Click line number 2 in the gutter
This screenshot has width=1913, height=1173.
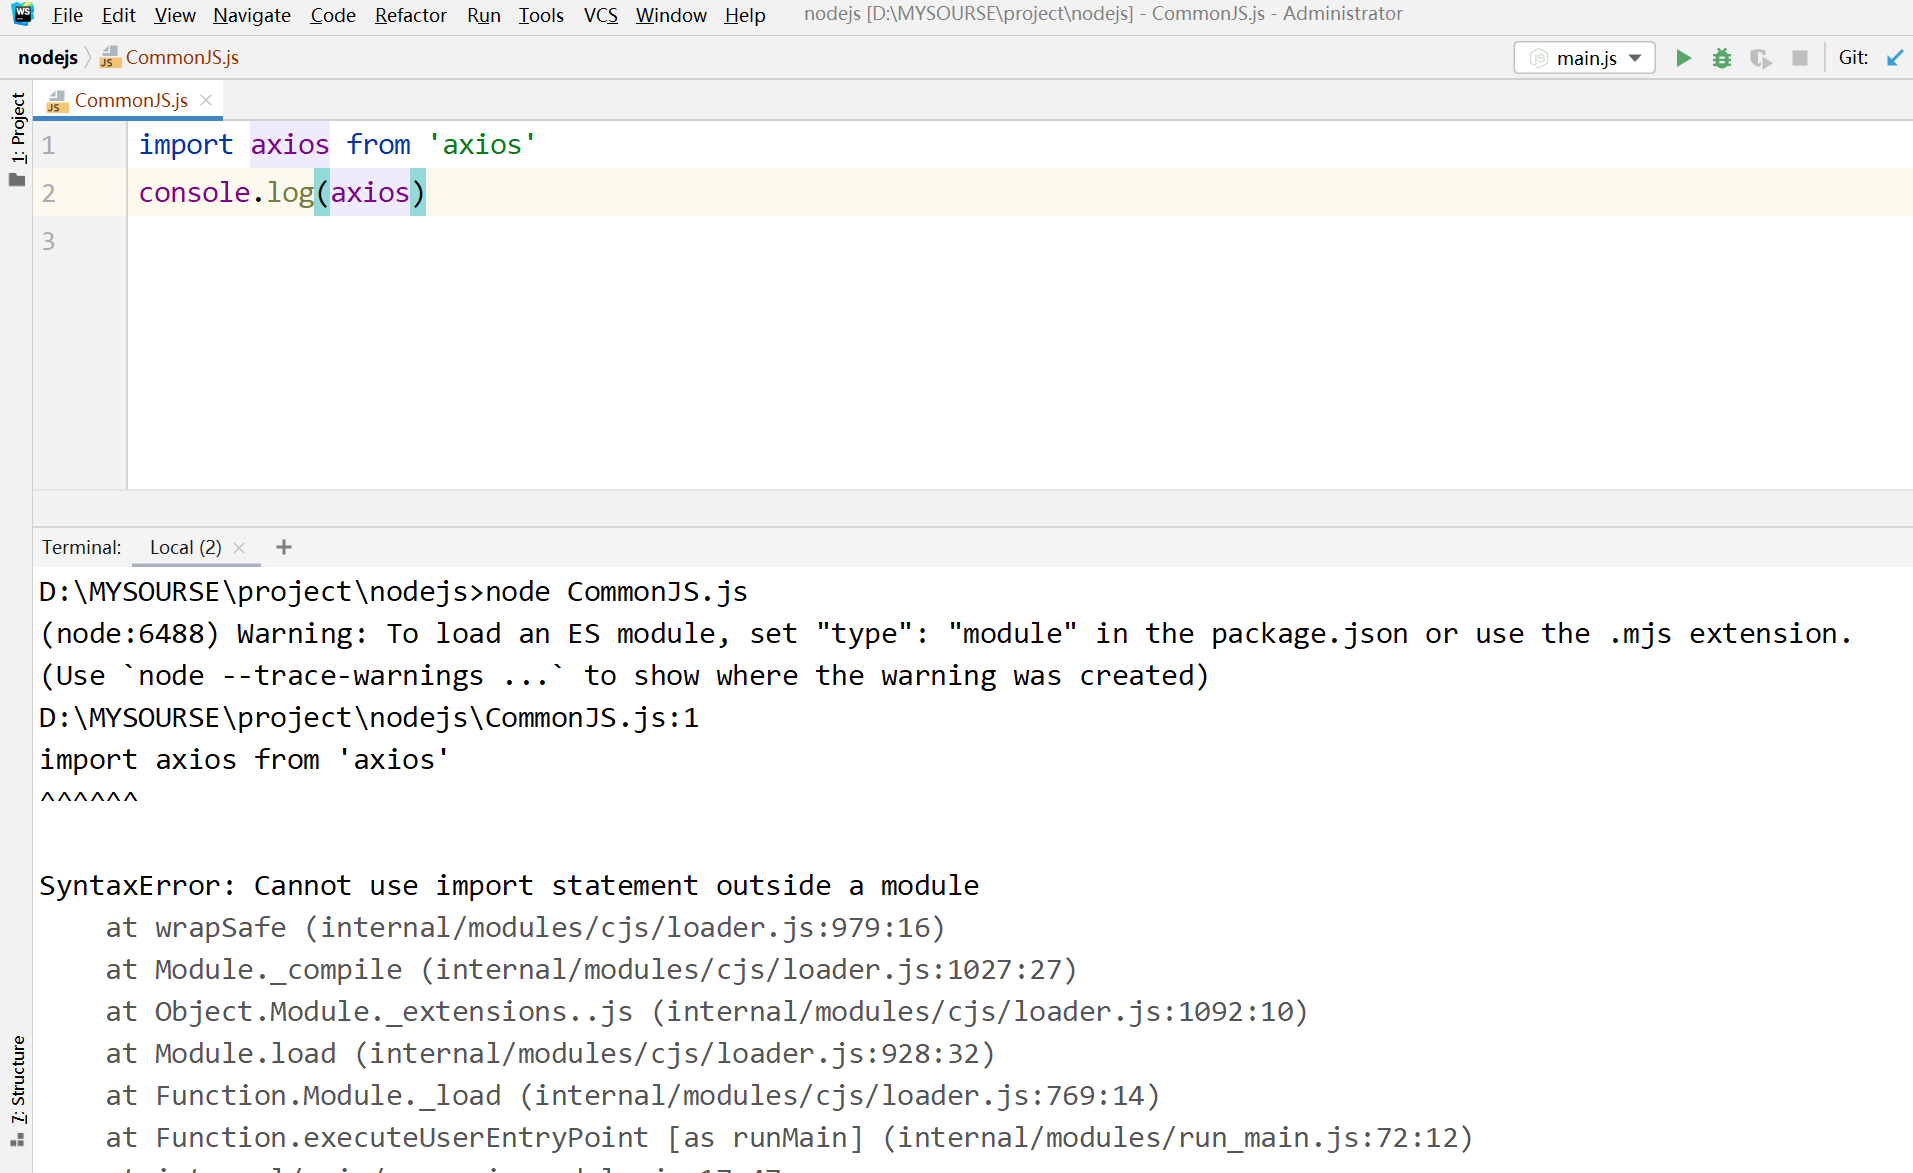pyautogui.click(x=48, y=192)
